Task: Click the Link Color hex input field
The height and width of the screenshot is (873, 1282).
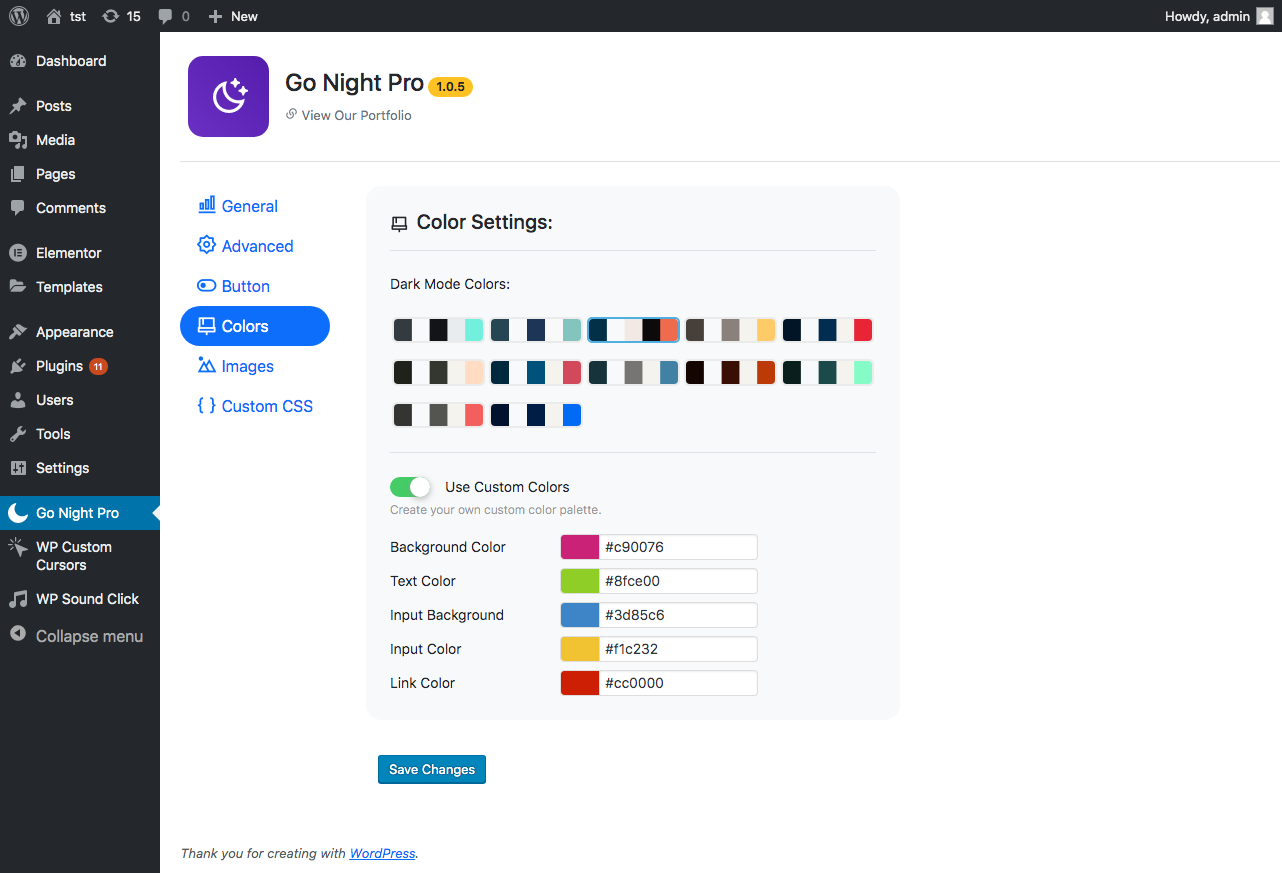Action: 678,683
